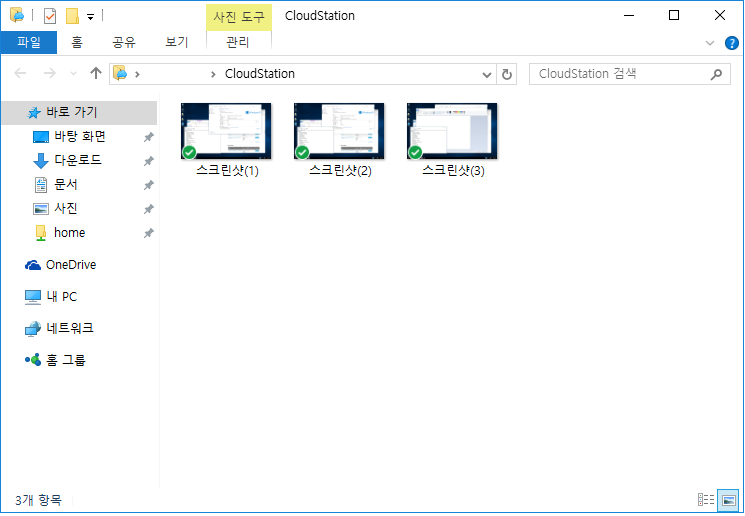Open the 공유 ribbon tab
This screenshot has height=516, width=745.
124,42
